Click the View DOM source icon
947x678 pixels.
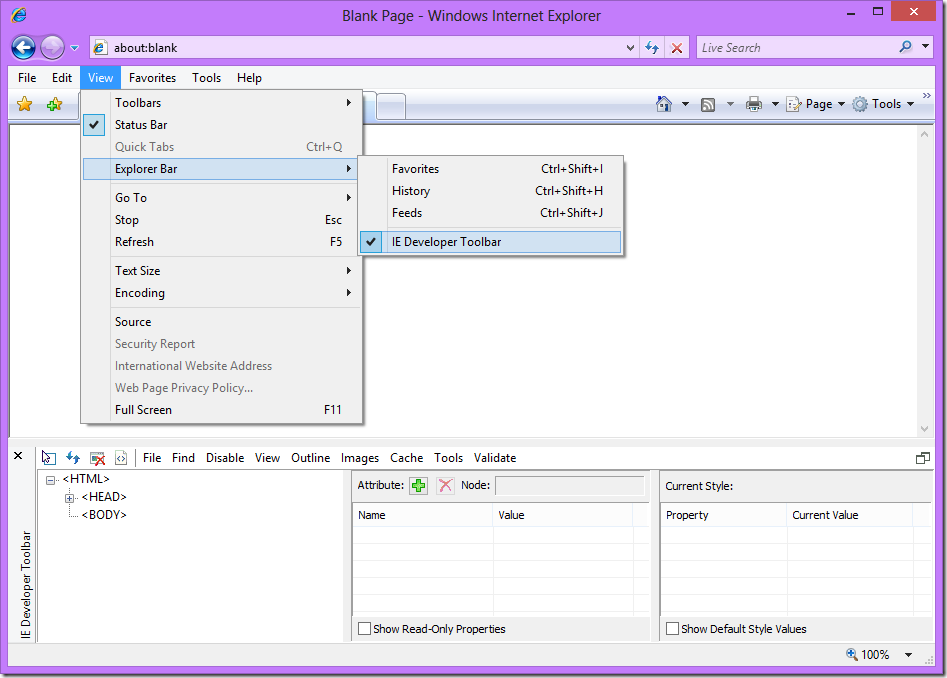point(121,458)
